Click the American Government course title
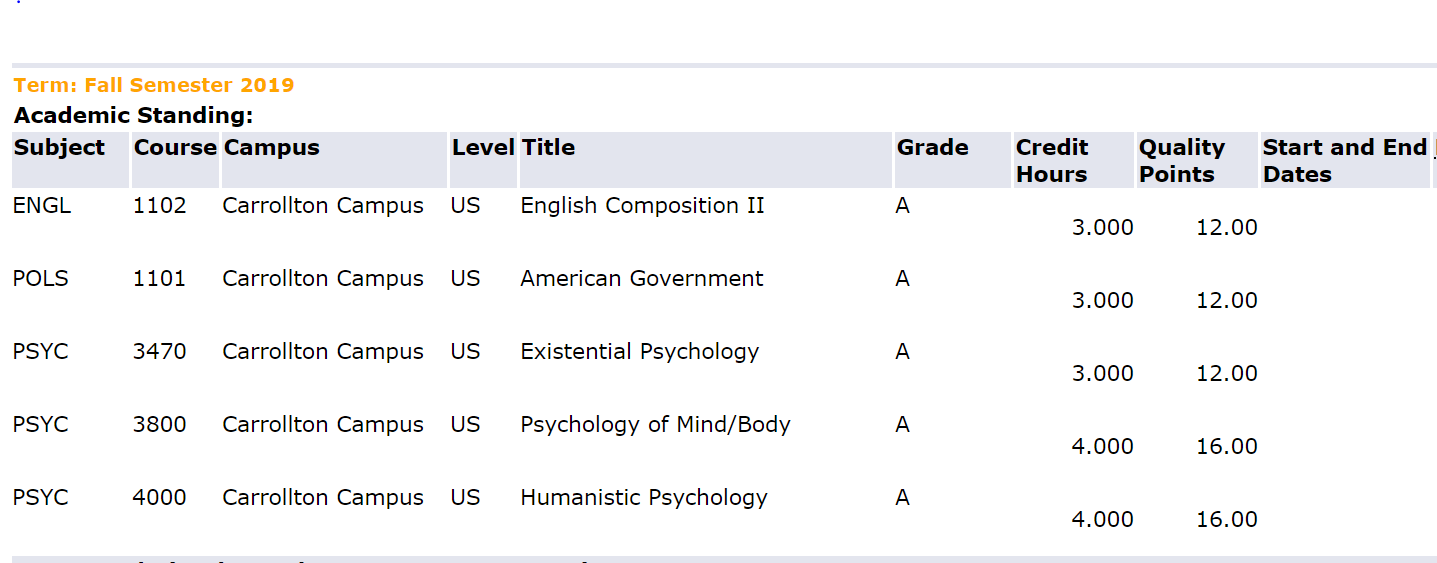The image size is (1437, 563). (x=642, y=279)
